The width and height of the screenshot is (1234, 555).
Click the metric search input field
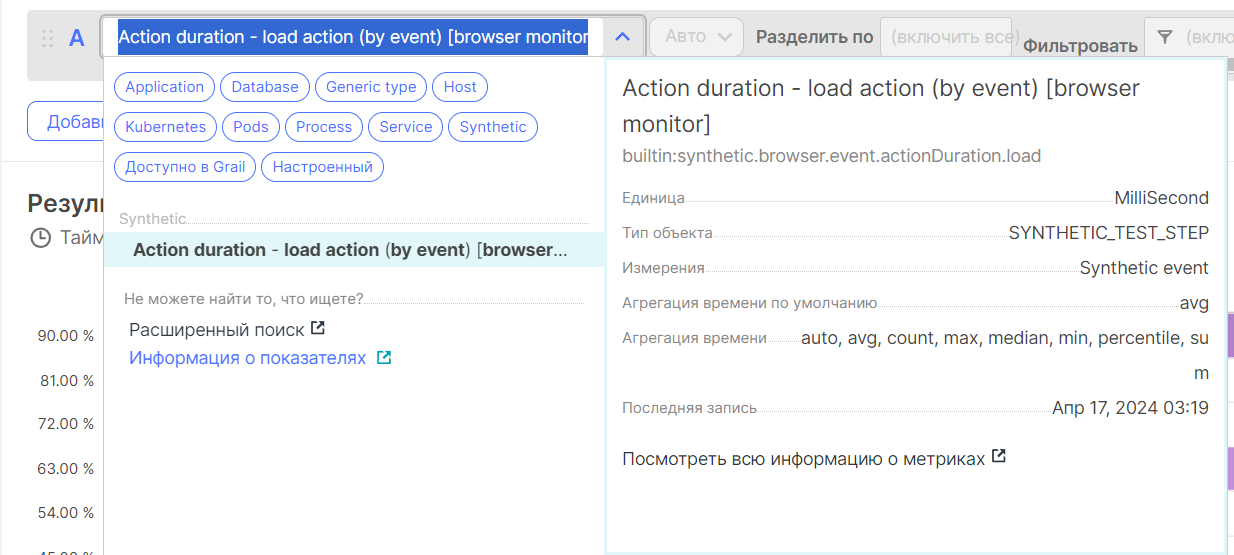[x=353, y=37]
